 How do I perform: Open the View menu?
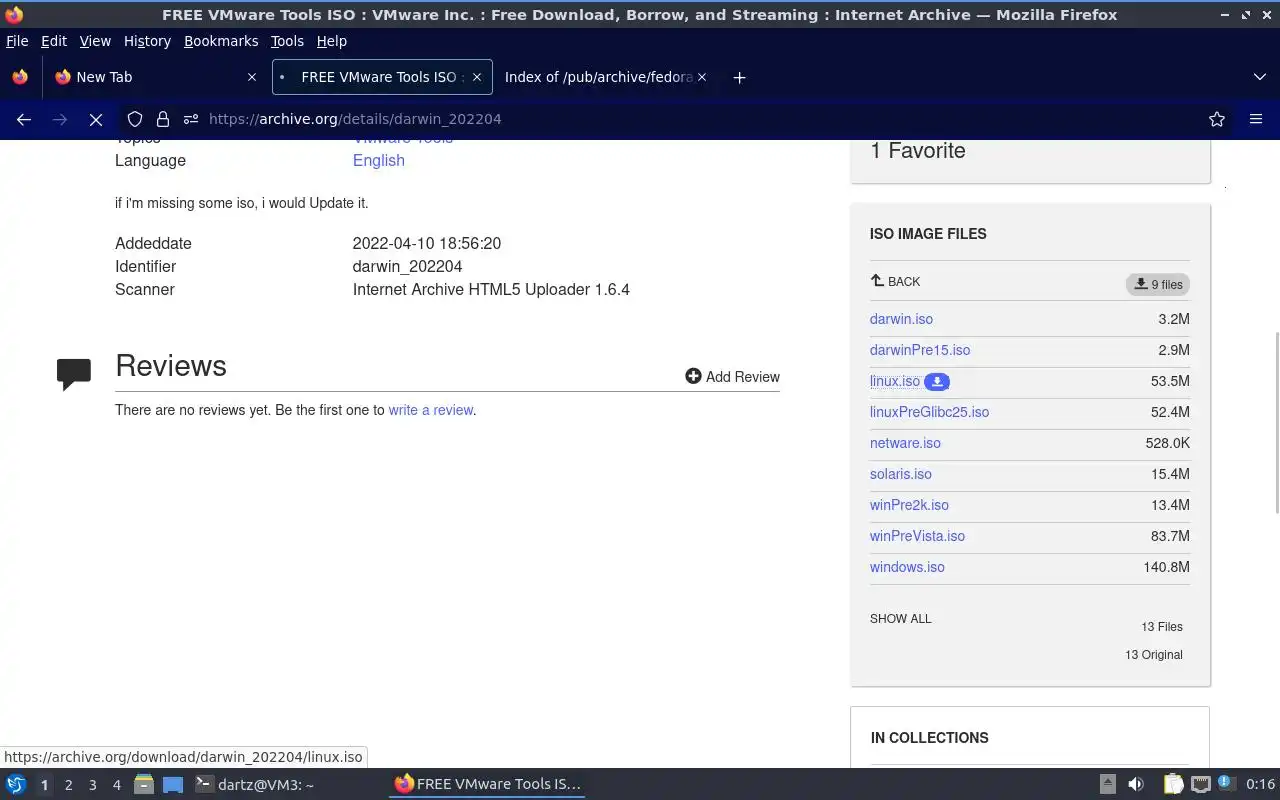click(95, 41)
